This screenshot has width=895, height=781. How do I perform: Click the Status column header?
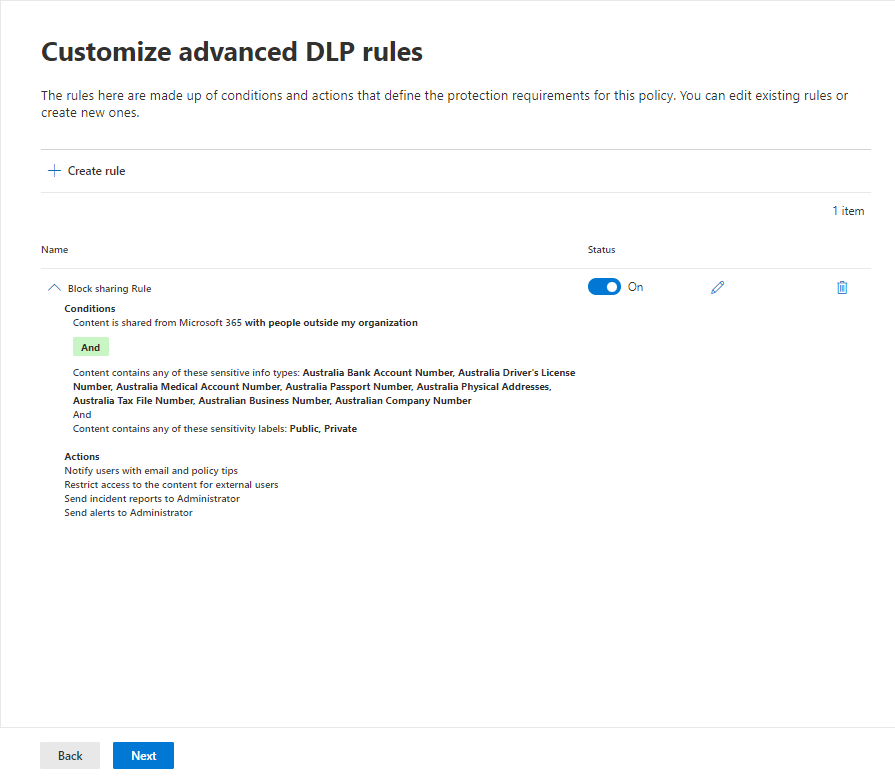pos(601,250)
